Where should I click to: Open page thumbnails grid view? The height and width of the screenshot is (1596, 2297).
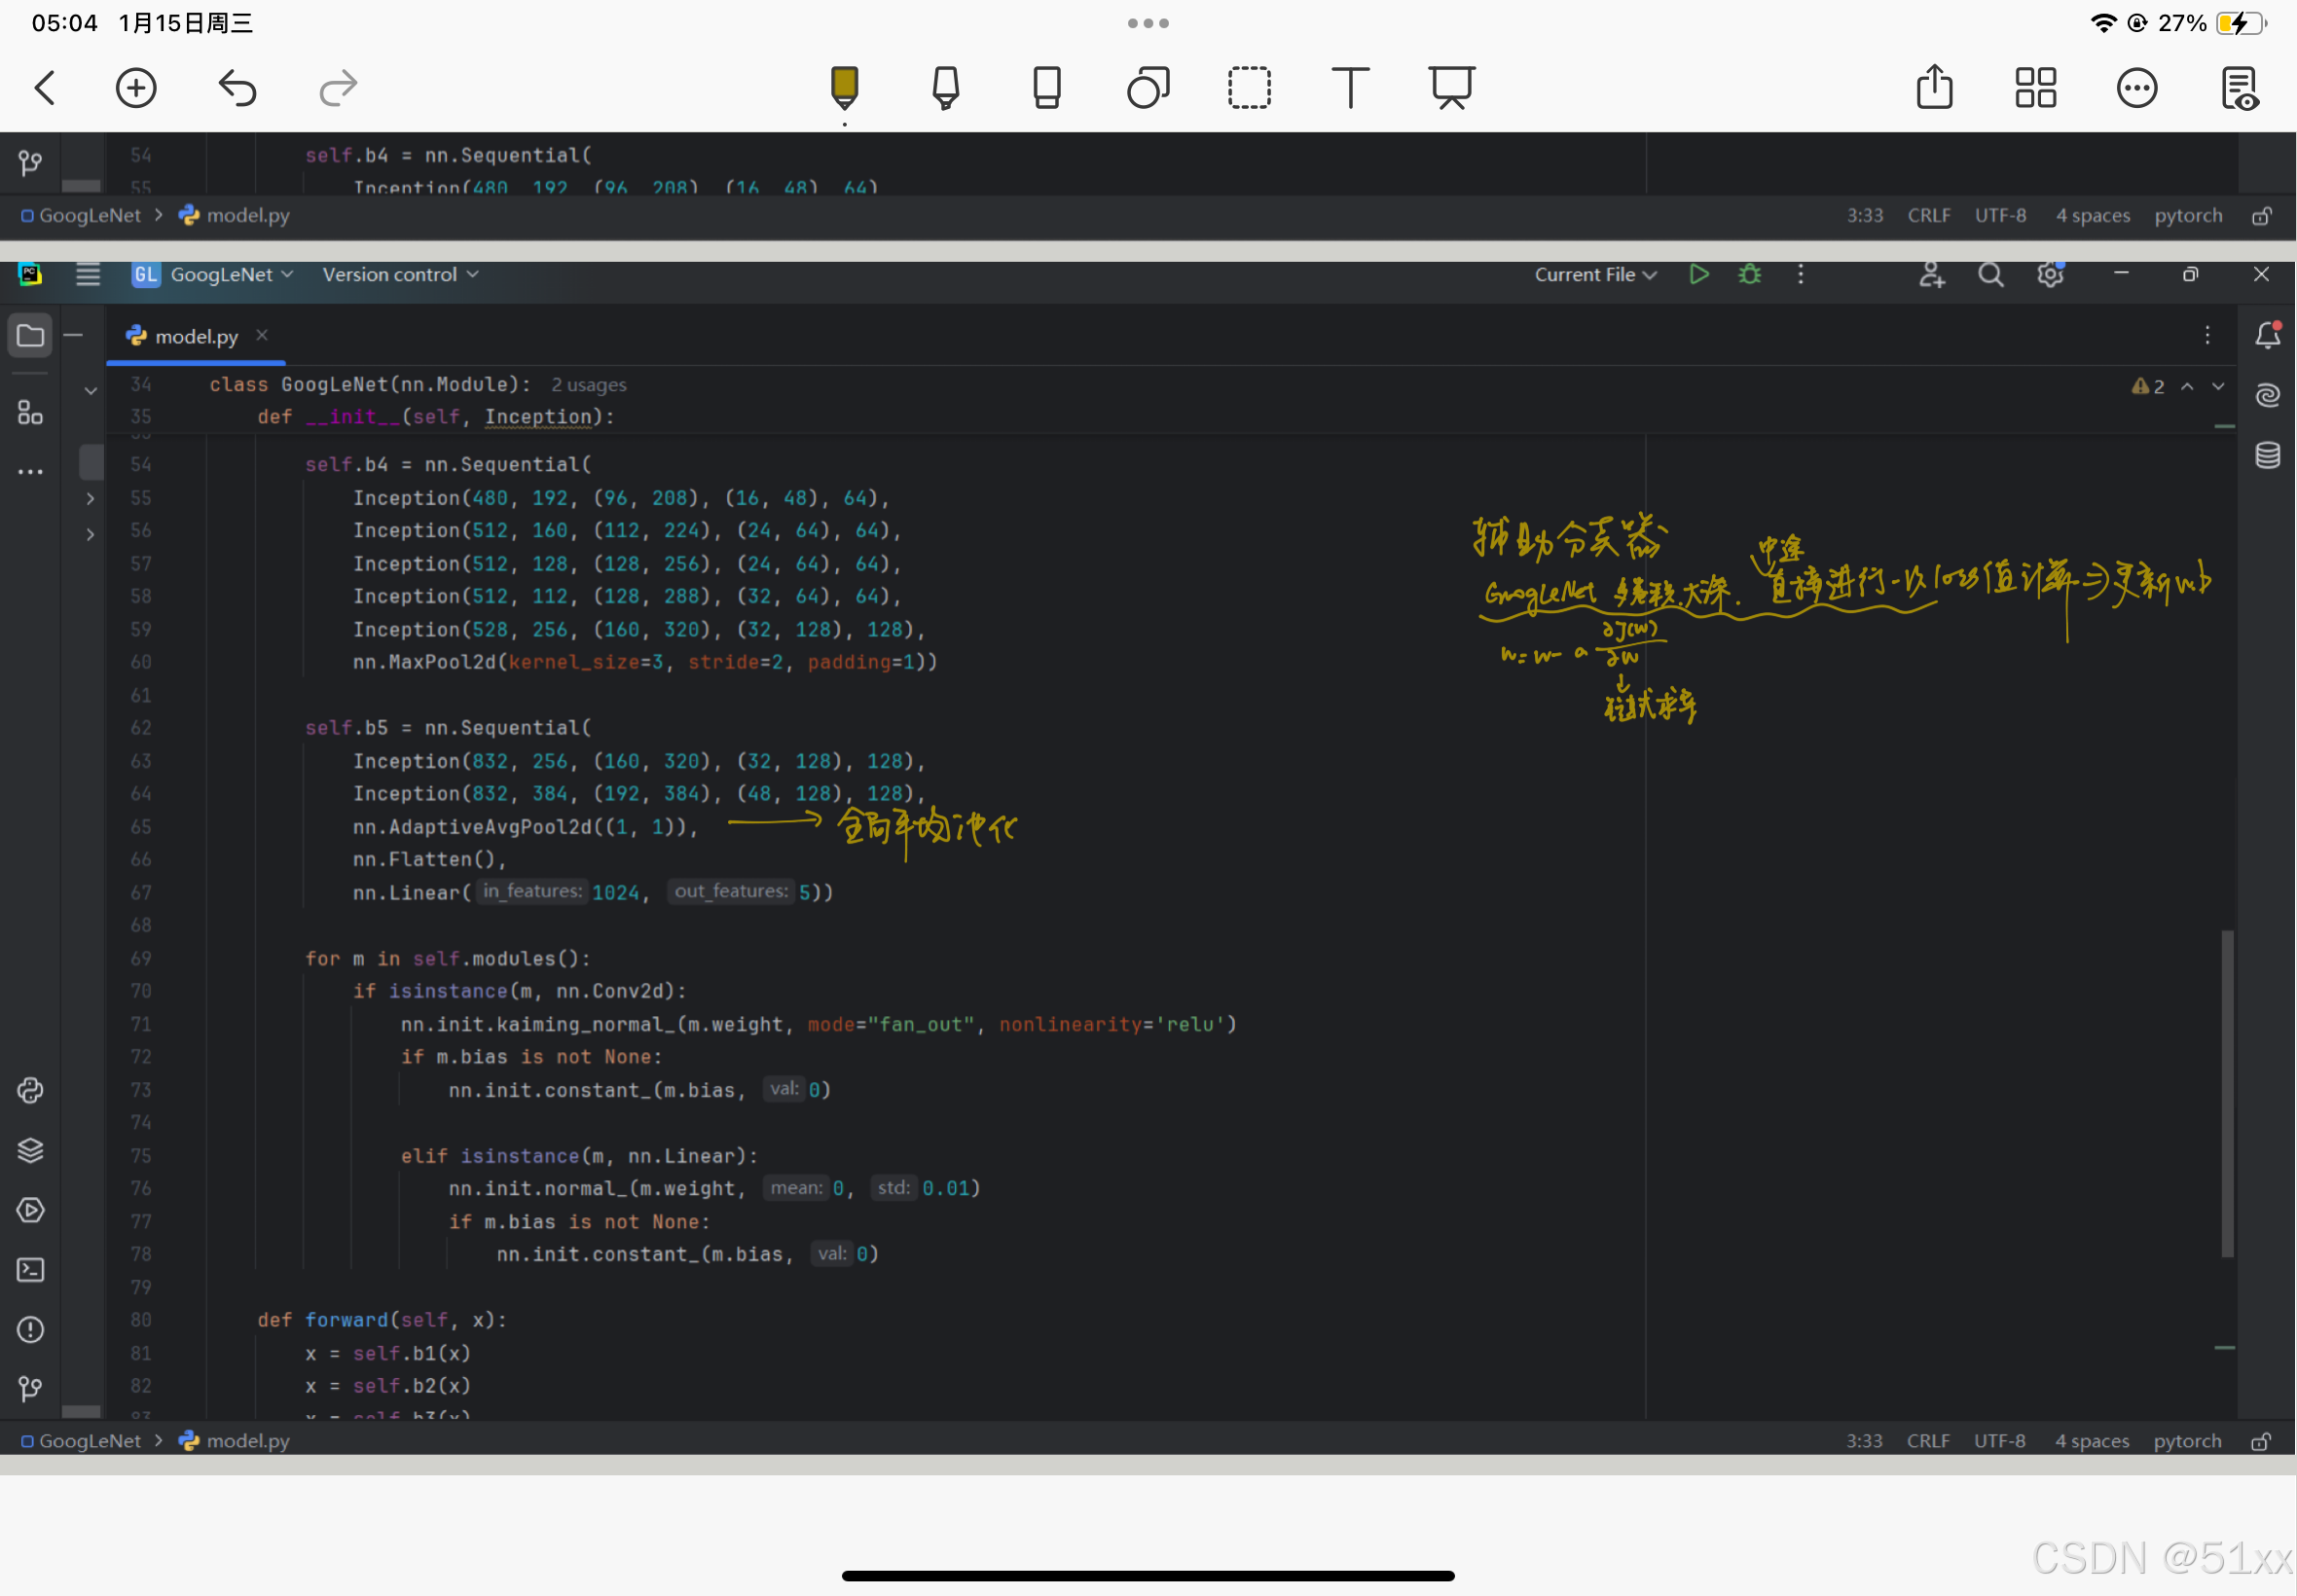pos(2035,88)
